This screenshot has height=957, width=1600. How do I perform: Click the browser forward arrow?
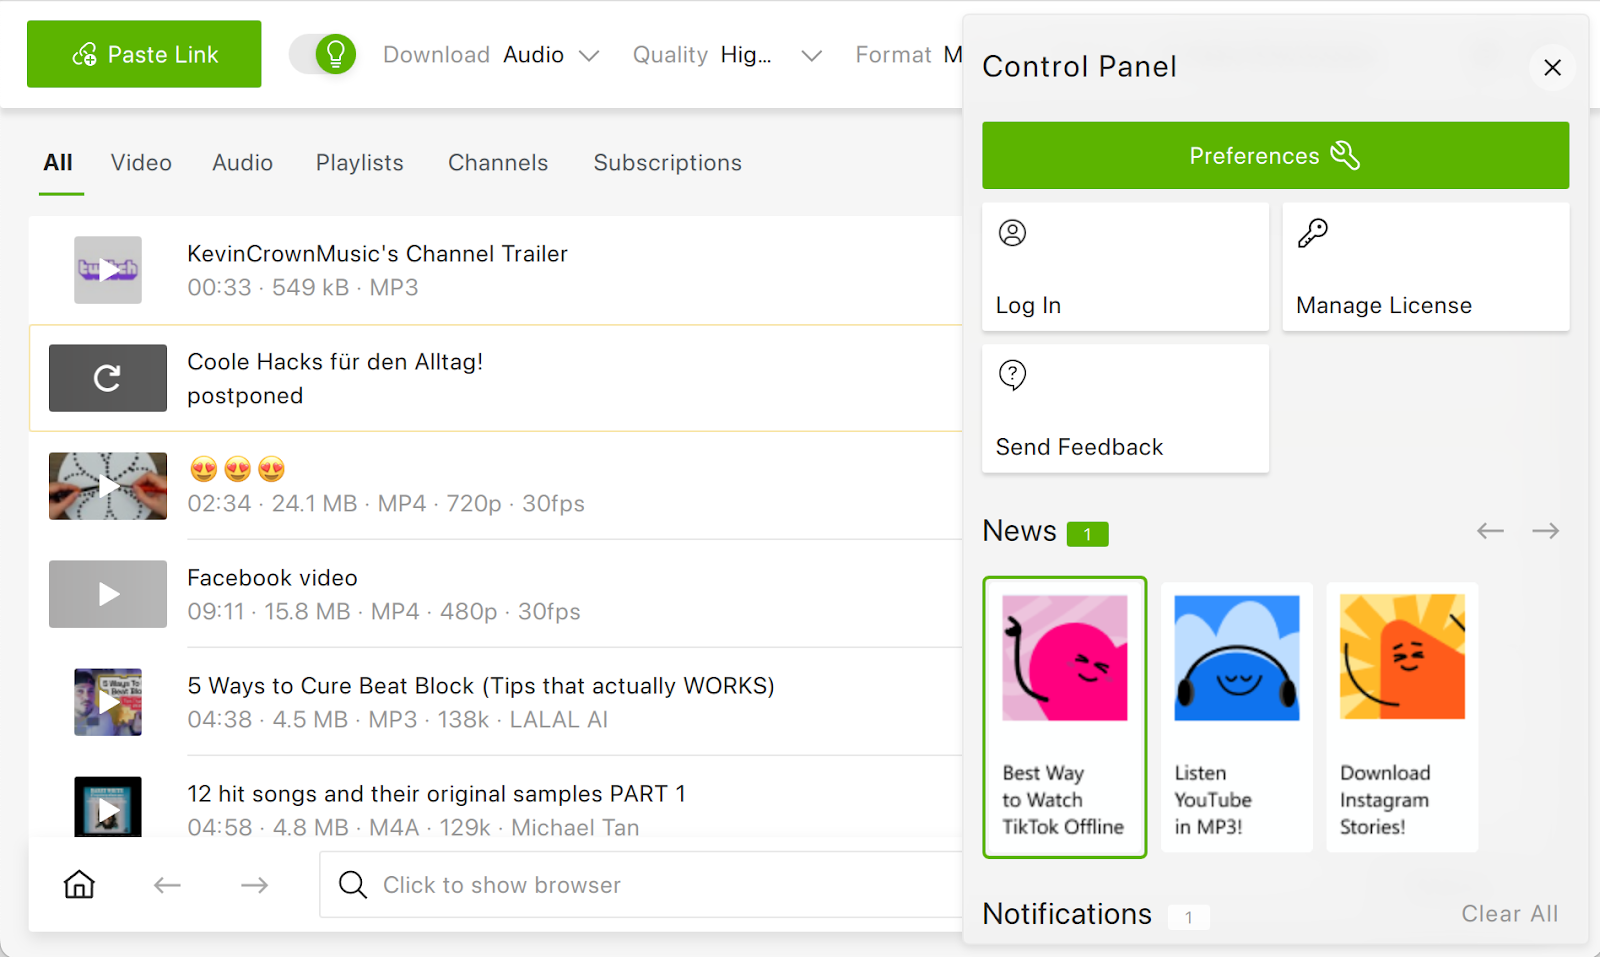[255, 885]
